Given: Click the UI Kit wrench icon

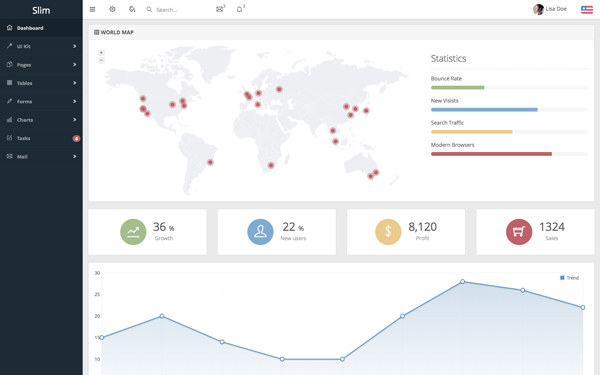Looking at the screenshot, I should point(10,46).
